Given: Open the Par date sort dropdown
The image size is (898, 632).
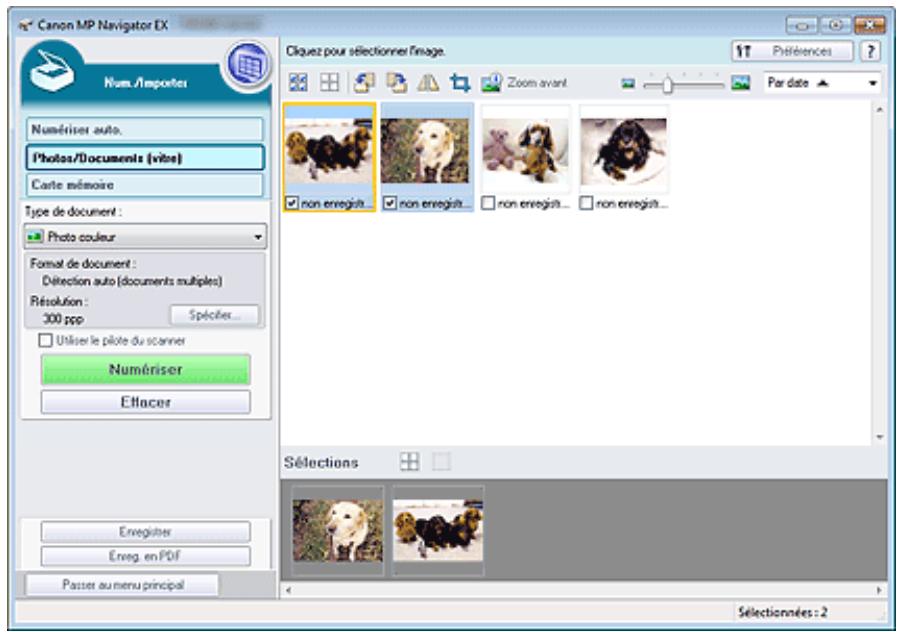Looking at the screenshot, I should coord(821,83).
